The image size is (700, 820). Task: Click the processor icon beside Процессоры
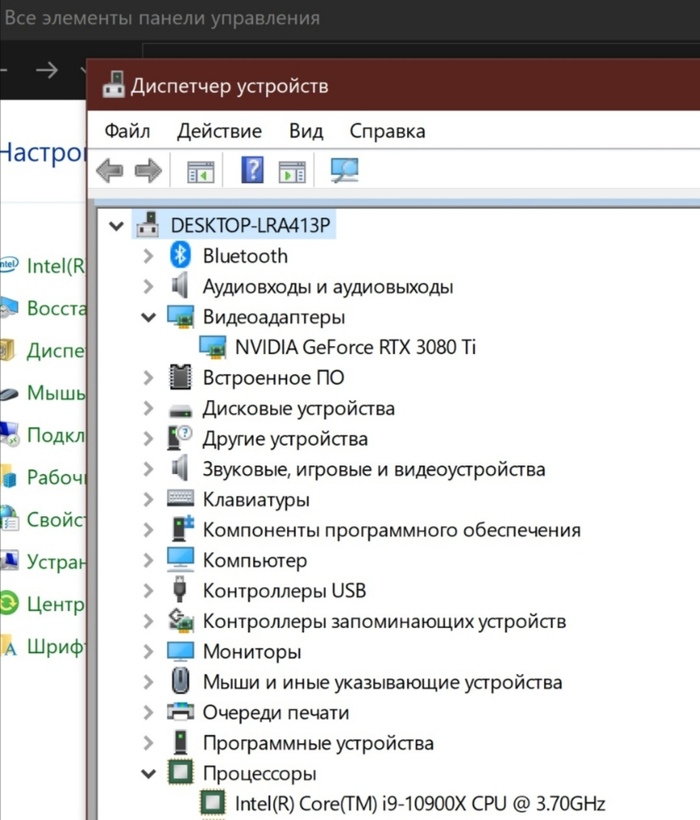[x=180, y=772]
